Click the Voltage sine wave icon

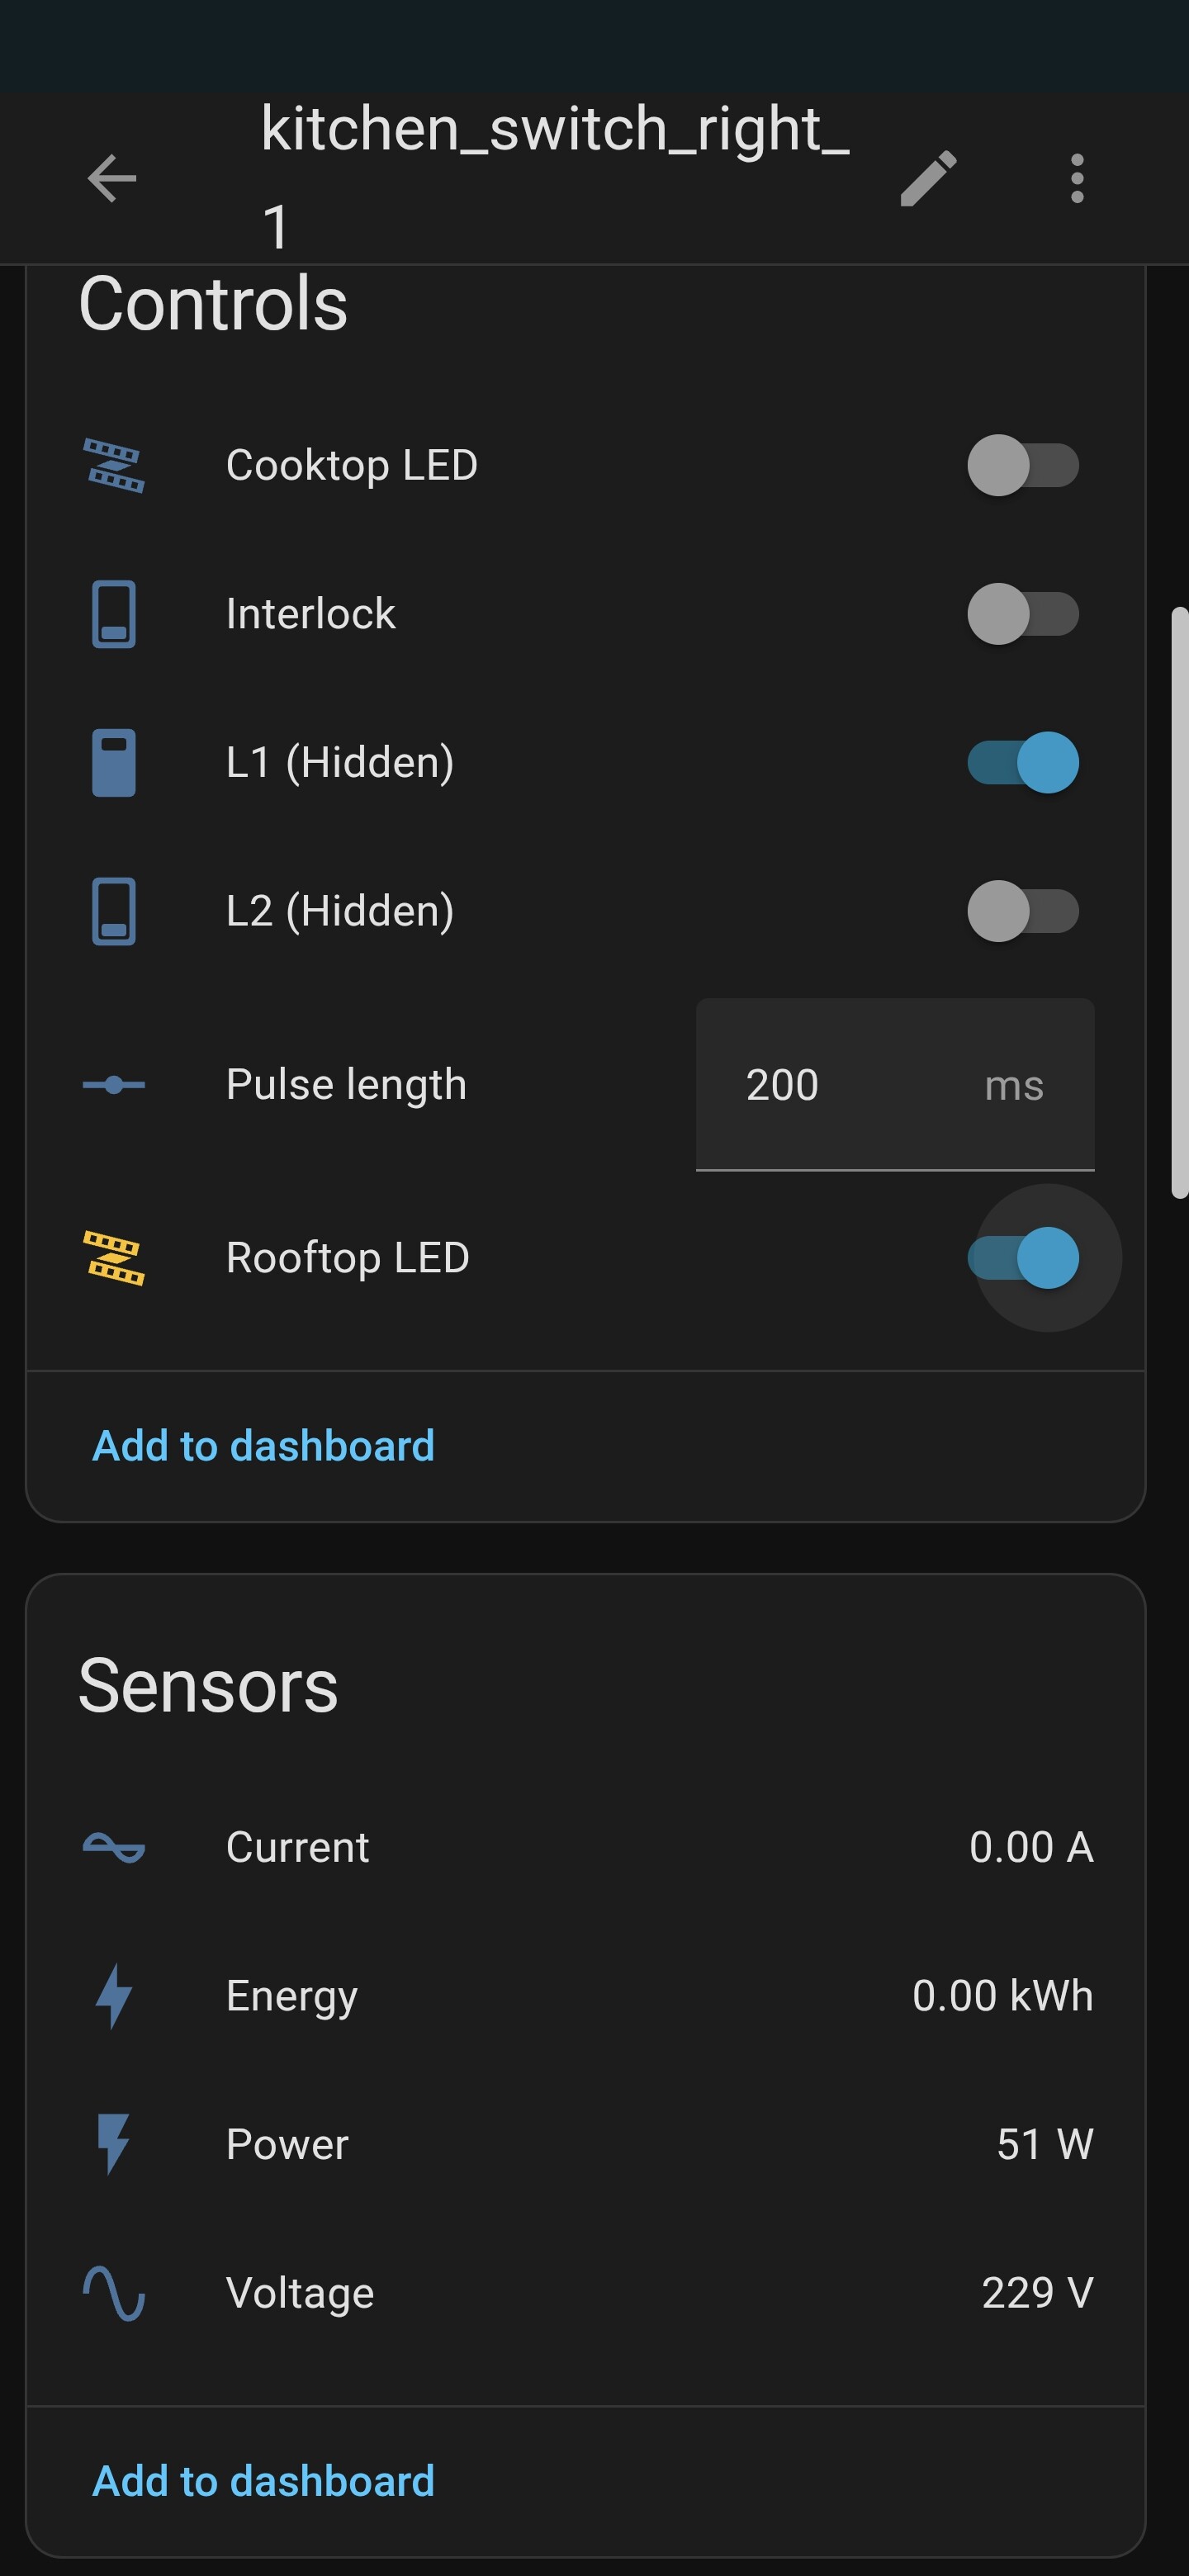(114, 2293)
